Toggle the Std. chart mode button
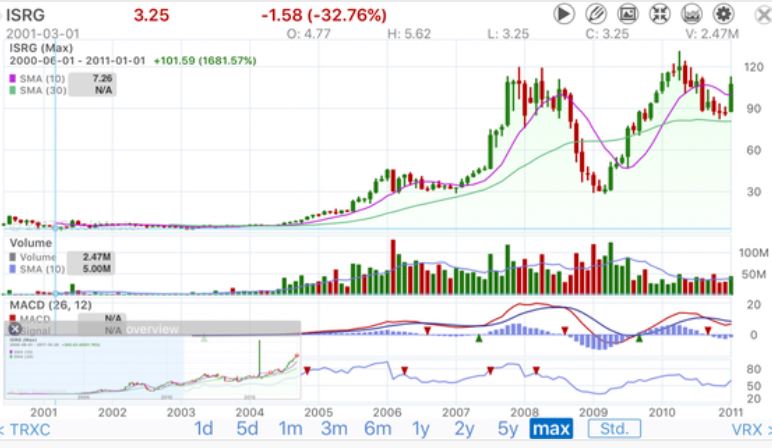This screenshot has height=448, width=772. (613, 430)
